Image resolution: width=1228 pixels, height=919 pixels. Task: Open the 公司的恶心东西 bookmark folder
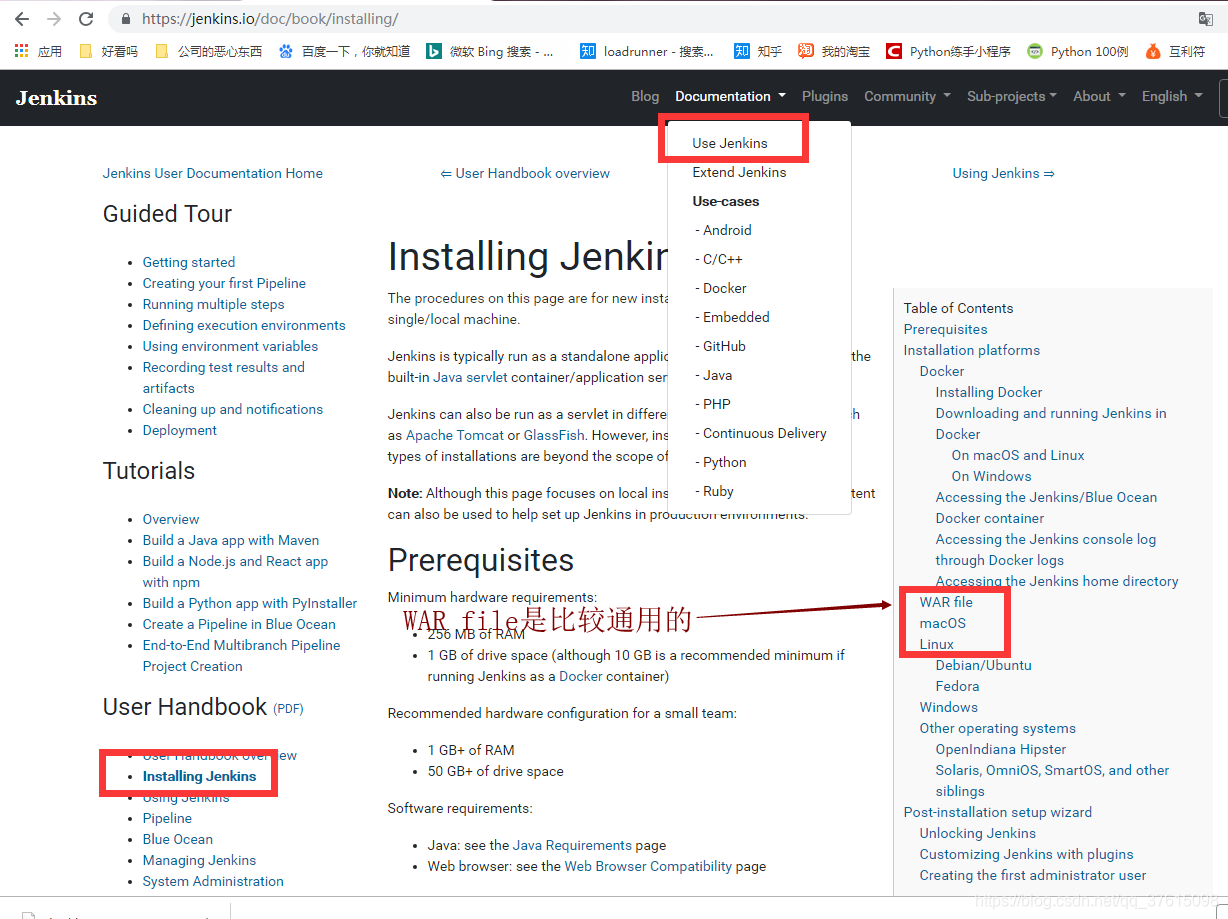(x=209, y=51)
